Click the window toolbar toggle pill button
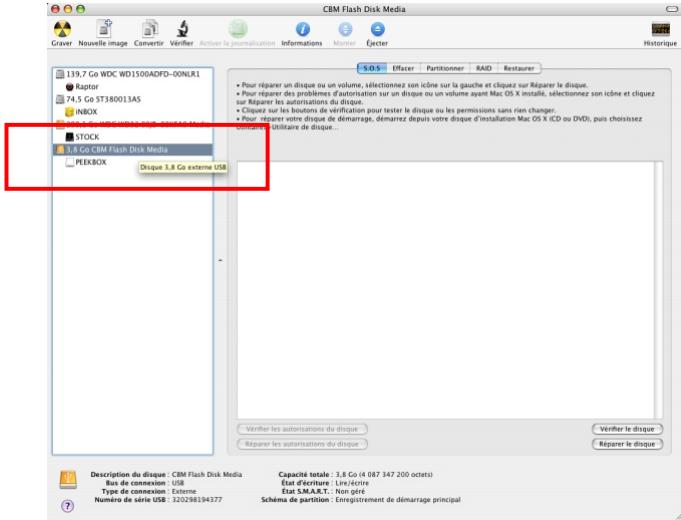This screenshot has height=520, width=681. [673, 9]
